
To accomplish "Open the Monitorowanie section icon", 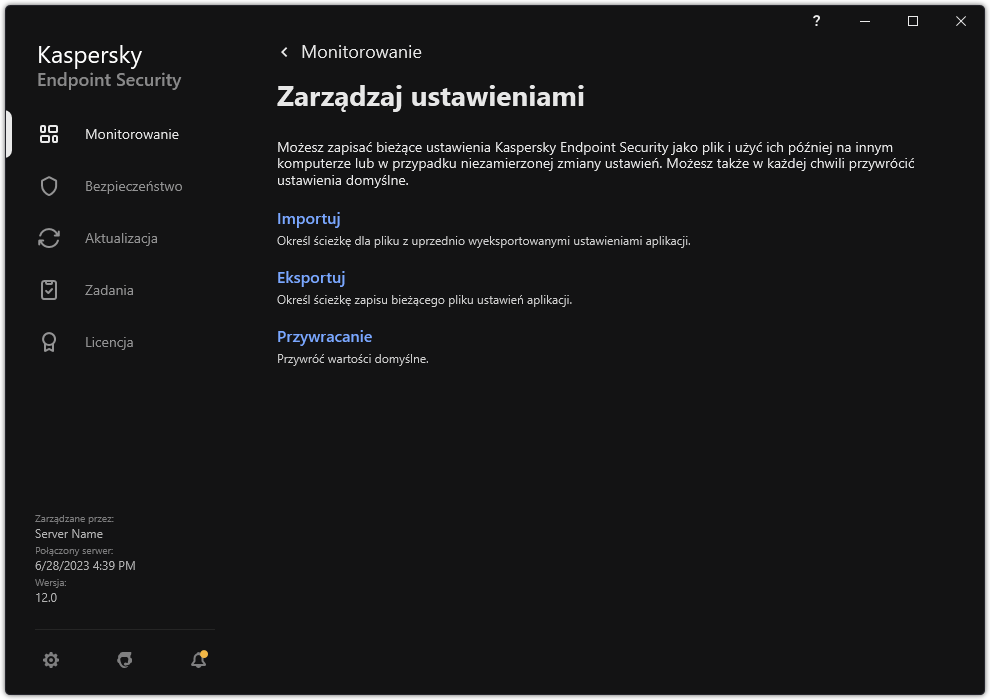I will pos(47,133).
